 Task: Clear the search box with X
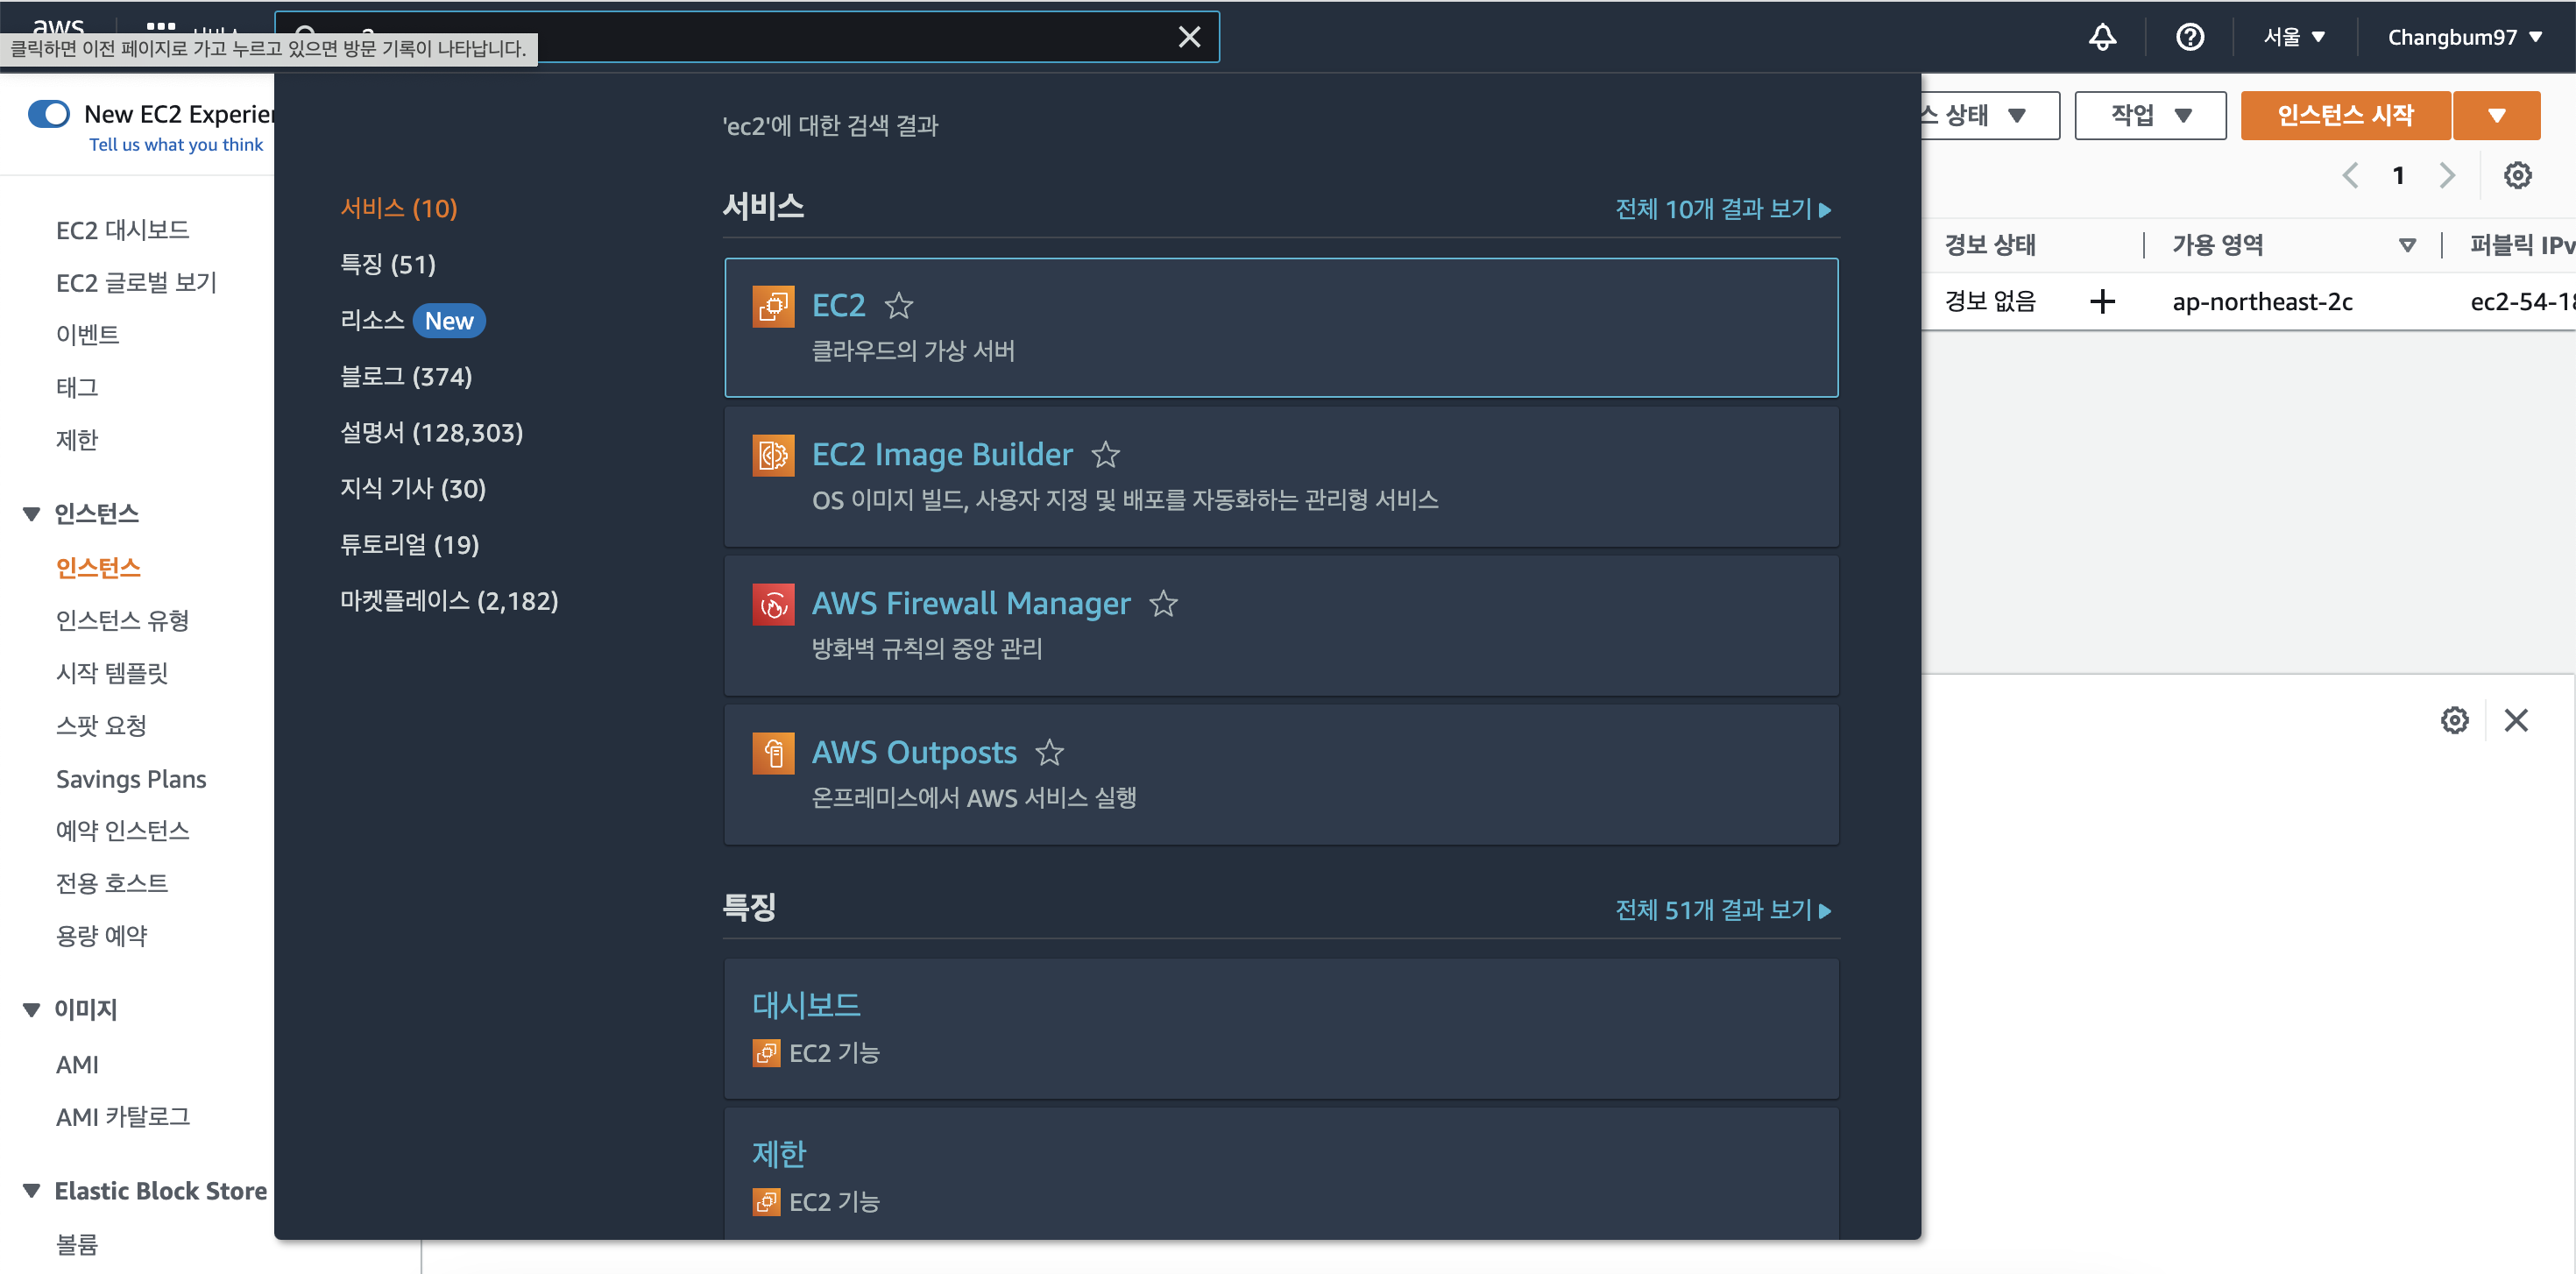(1189, 37)
